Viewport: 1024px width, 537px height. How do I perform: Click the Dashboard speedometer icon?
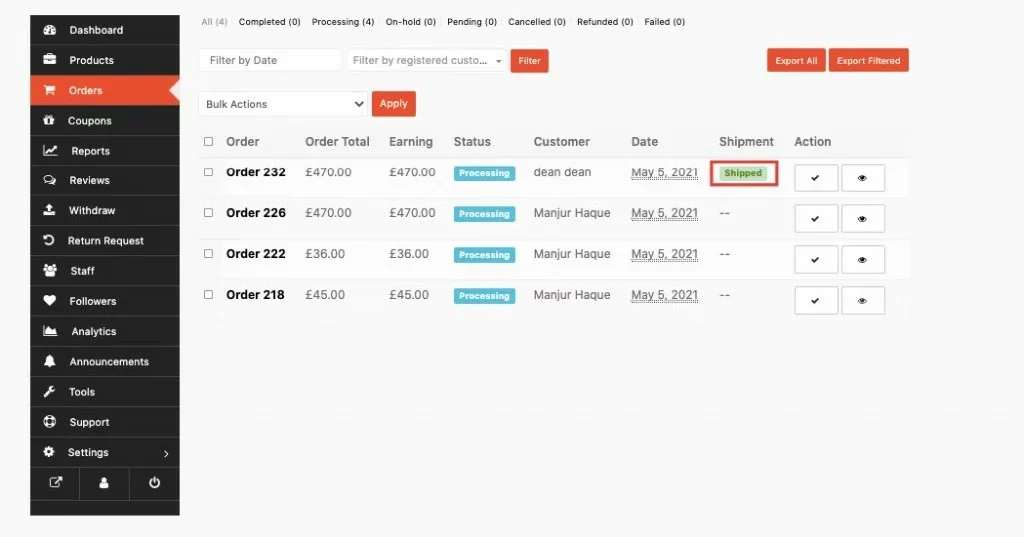click(x=50, y=30)
